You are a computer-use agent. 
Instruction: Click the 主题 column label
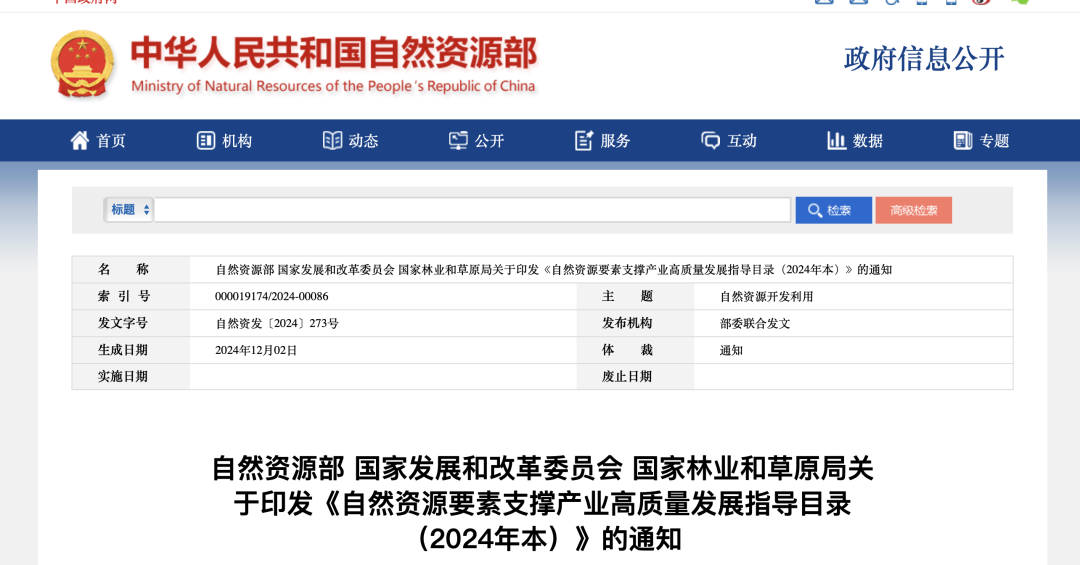point(627,296)
